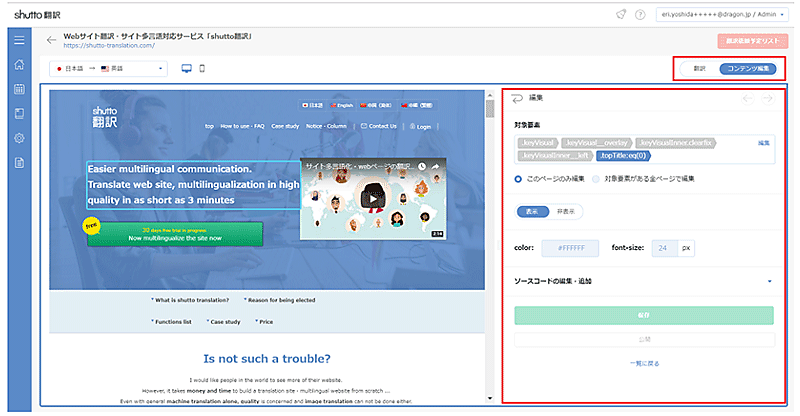Click the green 保存 save button

[644, 315]
